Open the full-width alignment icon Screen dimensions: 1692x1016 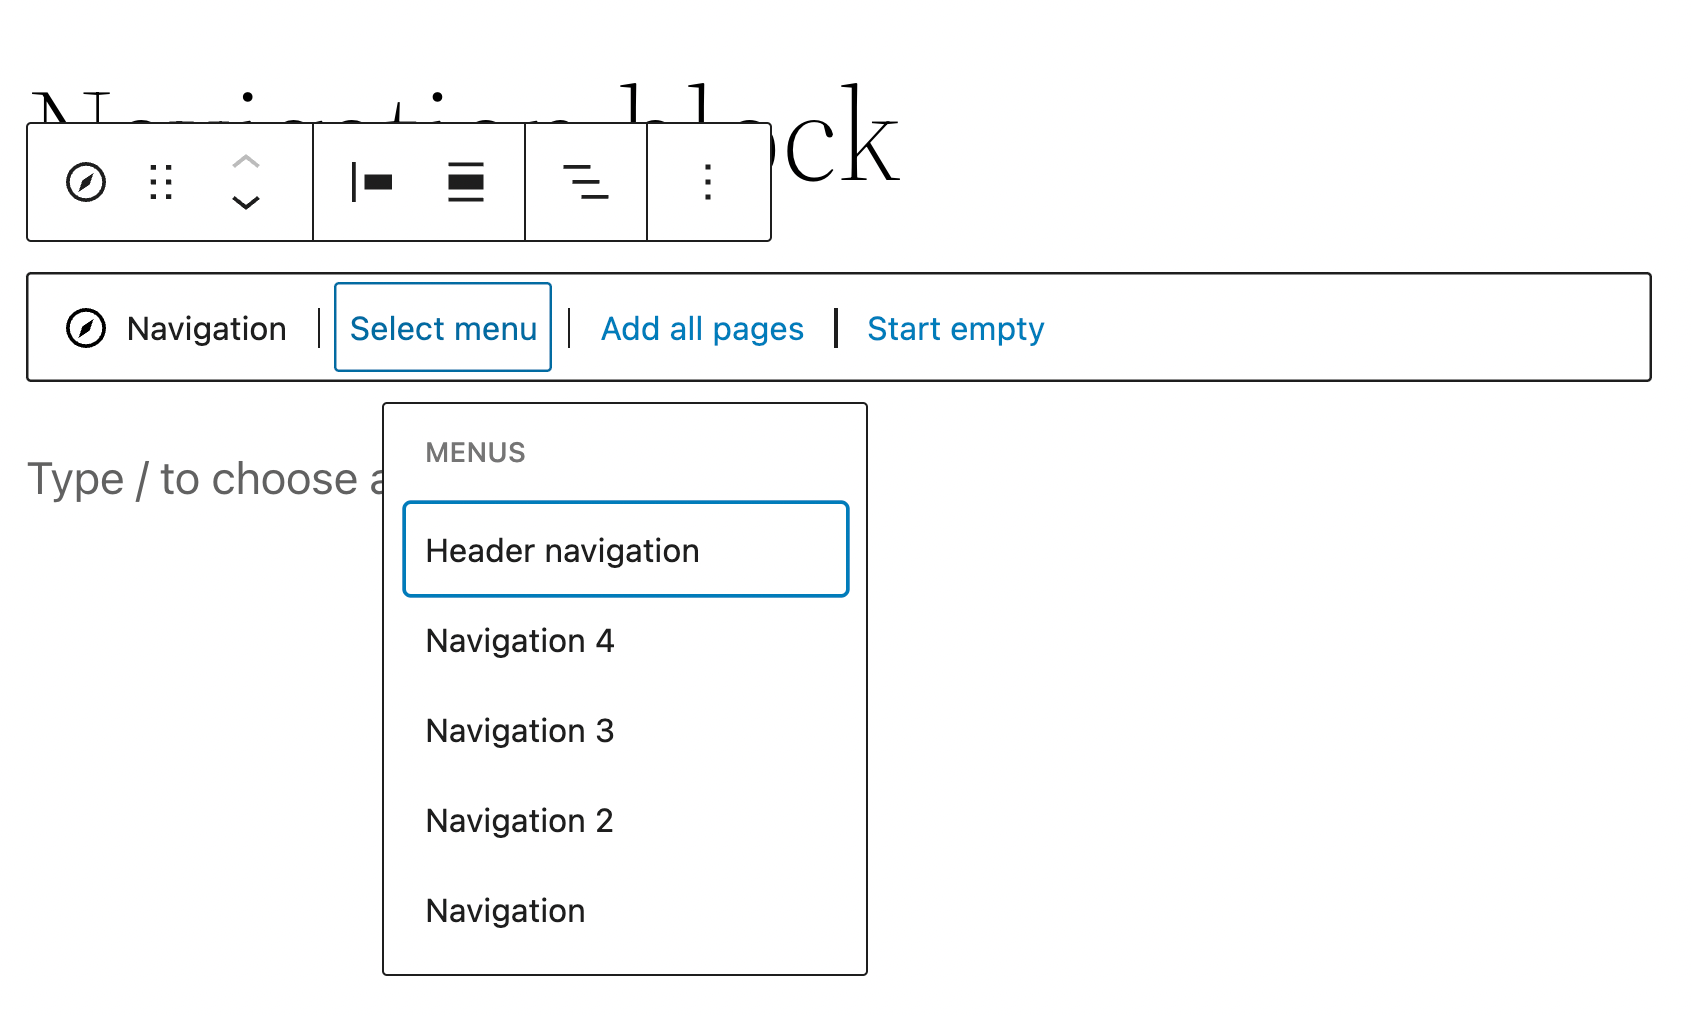tap(466, 182)
